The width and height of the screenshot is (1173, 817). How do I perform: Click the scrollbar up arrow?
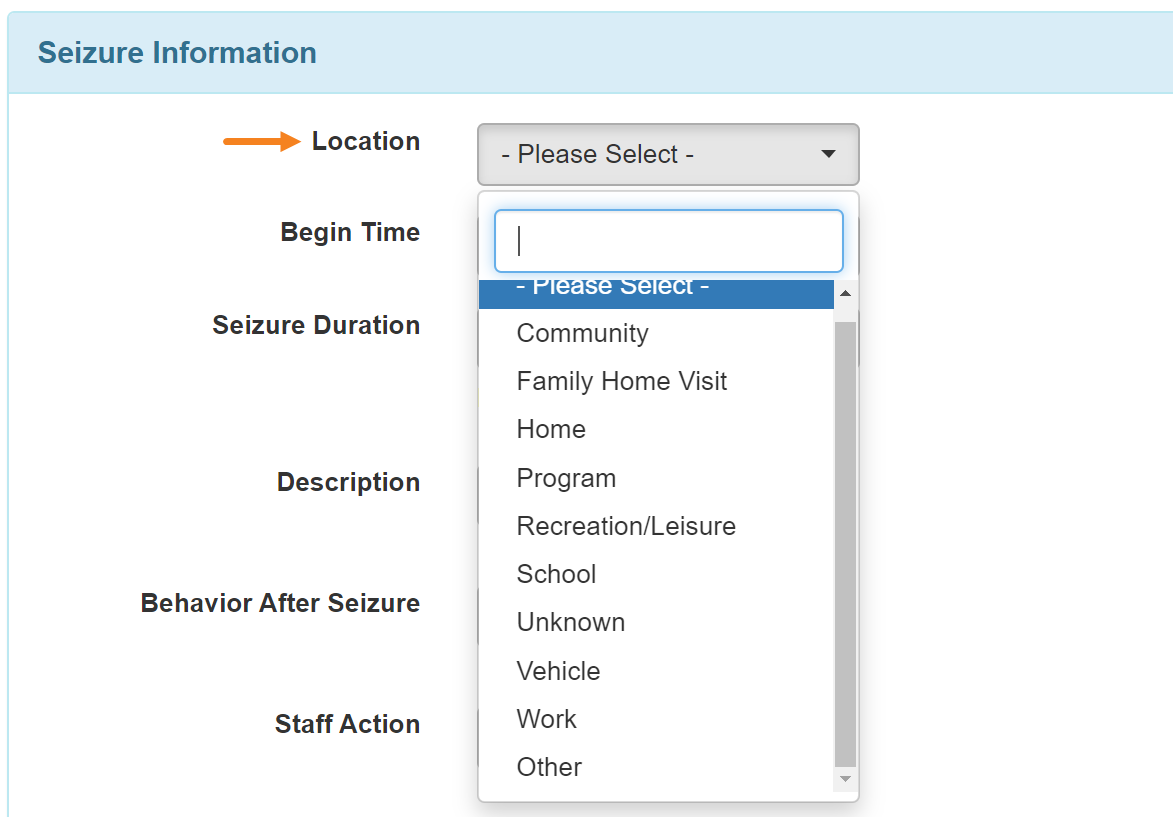tap(845, 293)
